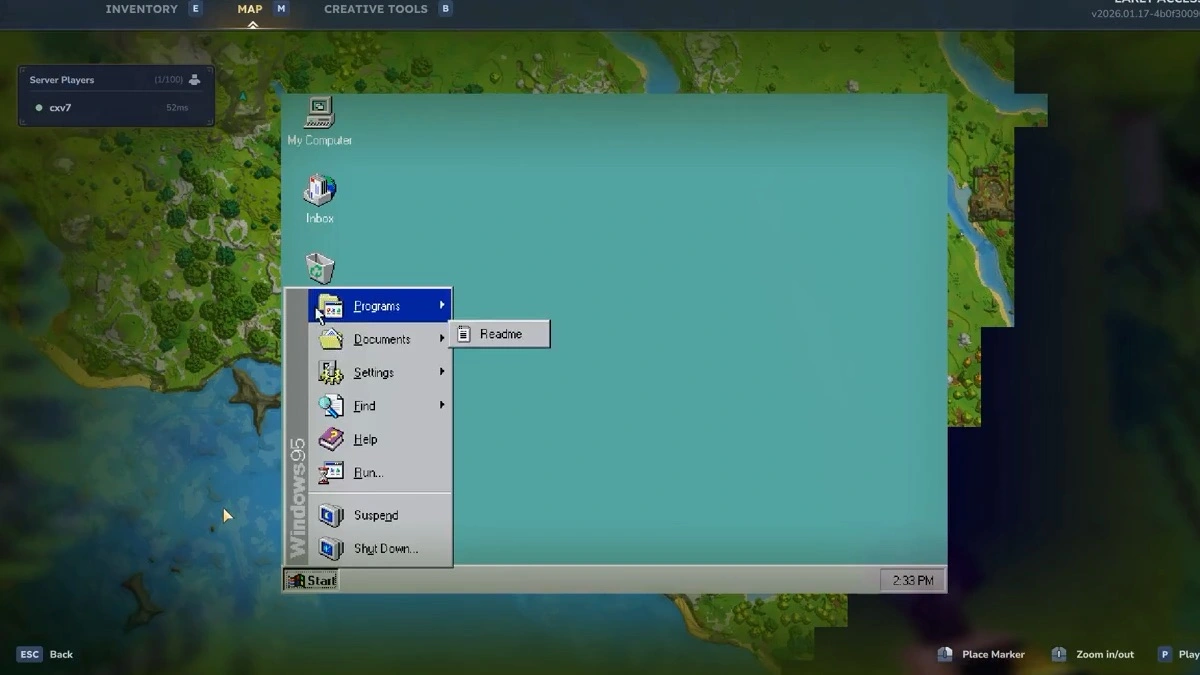Viewport: 1200px width, 675px height.
Task: Click the Start button in the taskbar
Action: click(310, 579)
